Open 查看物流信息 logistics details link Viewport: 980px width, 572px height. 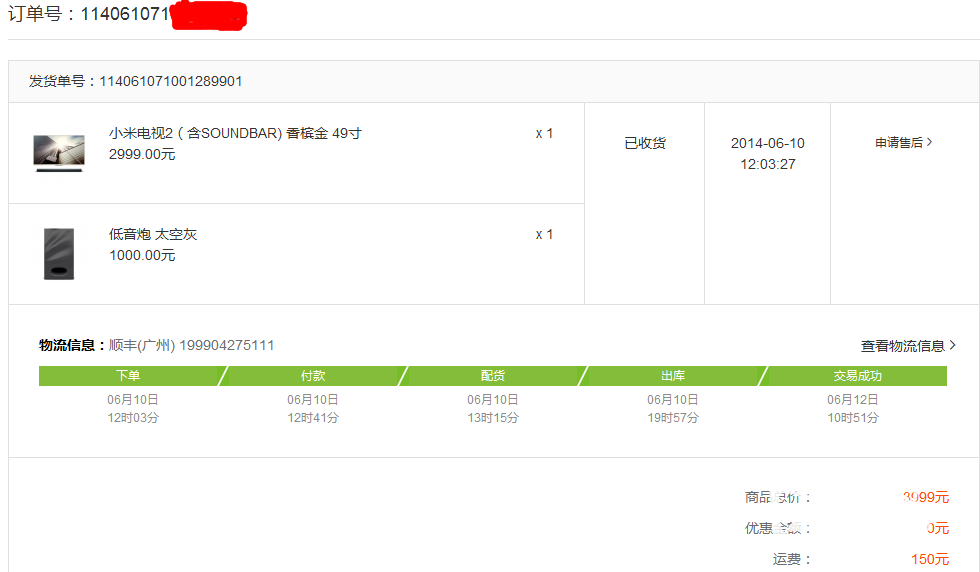click(902, 346)
